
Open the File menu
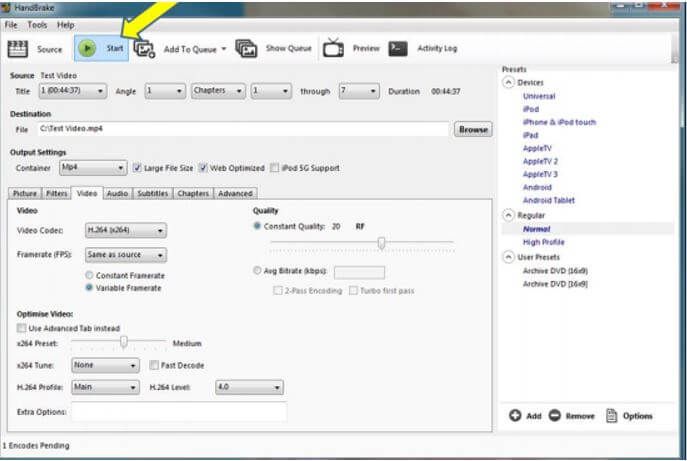coord(11,25)
